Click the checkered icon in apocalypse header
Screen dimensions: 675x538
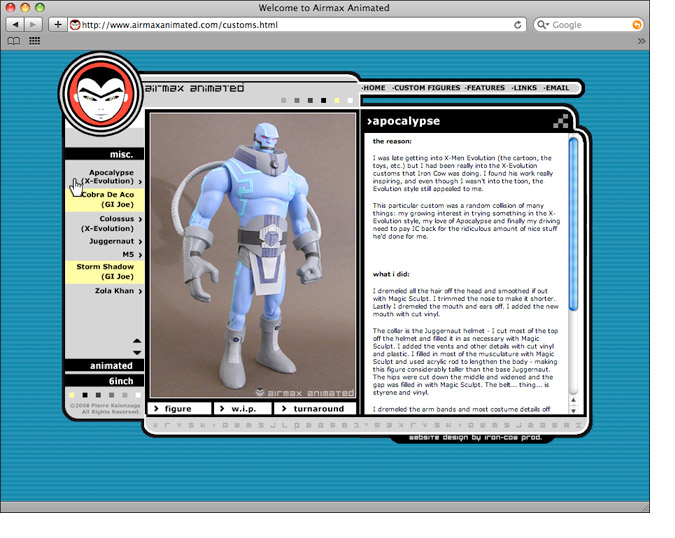pyautogui.click(x=560, y=121)
